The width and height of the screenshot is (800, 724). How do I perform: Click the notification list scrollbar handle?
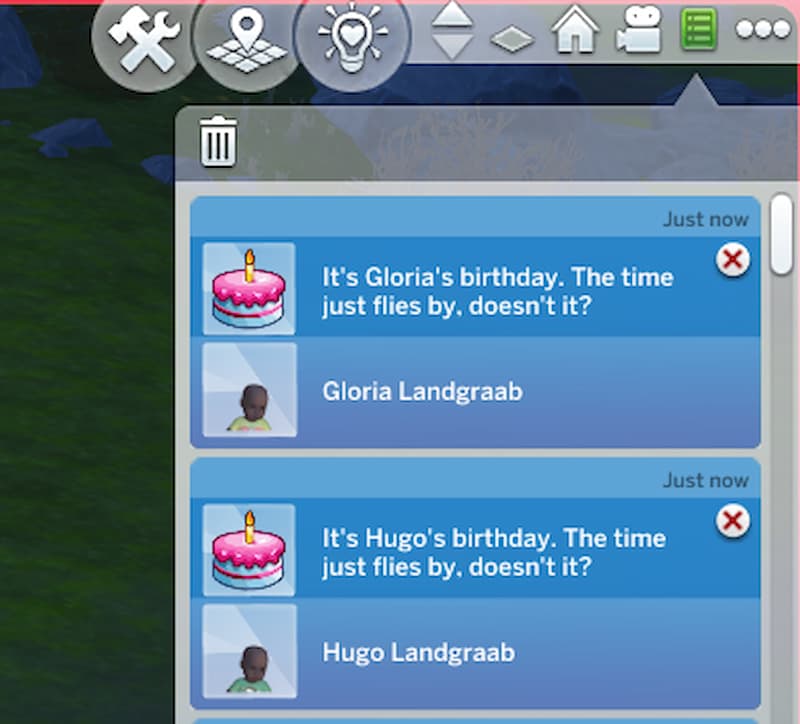coord(781,234)
